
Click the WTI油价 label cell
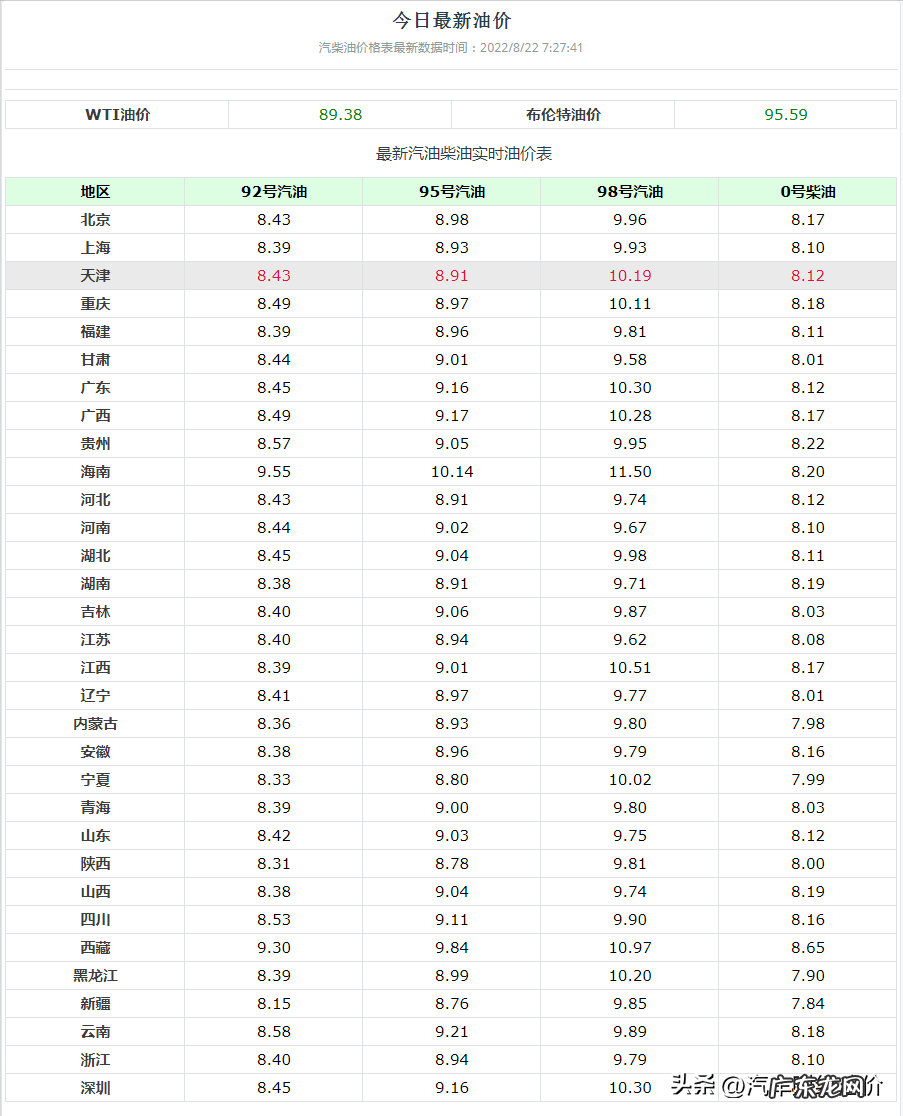coord(117,115)
